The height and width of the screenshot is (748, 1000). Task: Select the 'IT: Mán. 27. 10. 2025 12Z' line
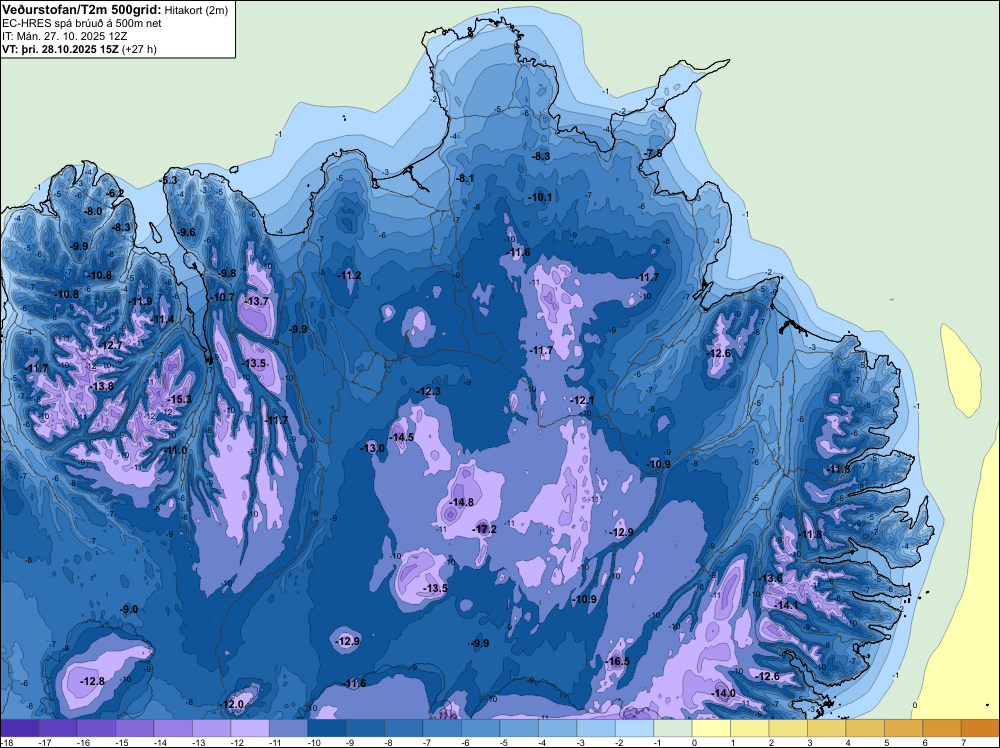(64, 36)
